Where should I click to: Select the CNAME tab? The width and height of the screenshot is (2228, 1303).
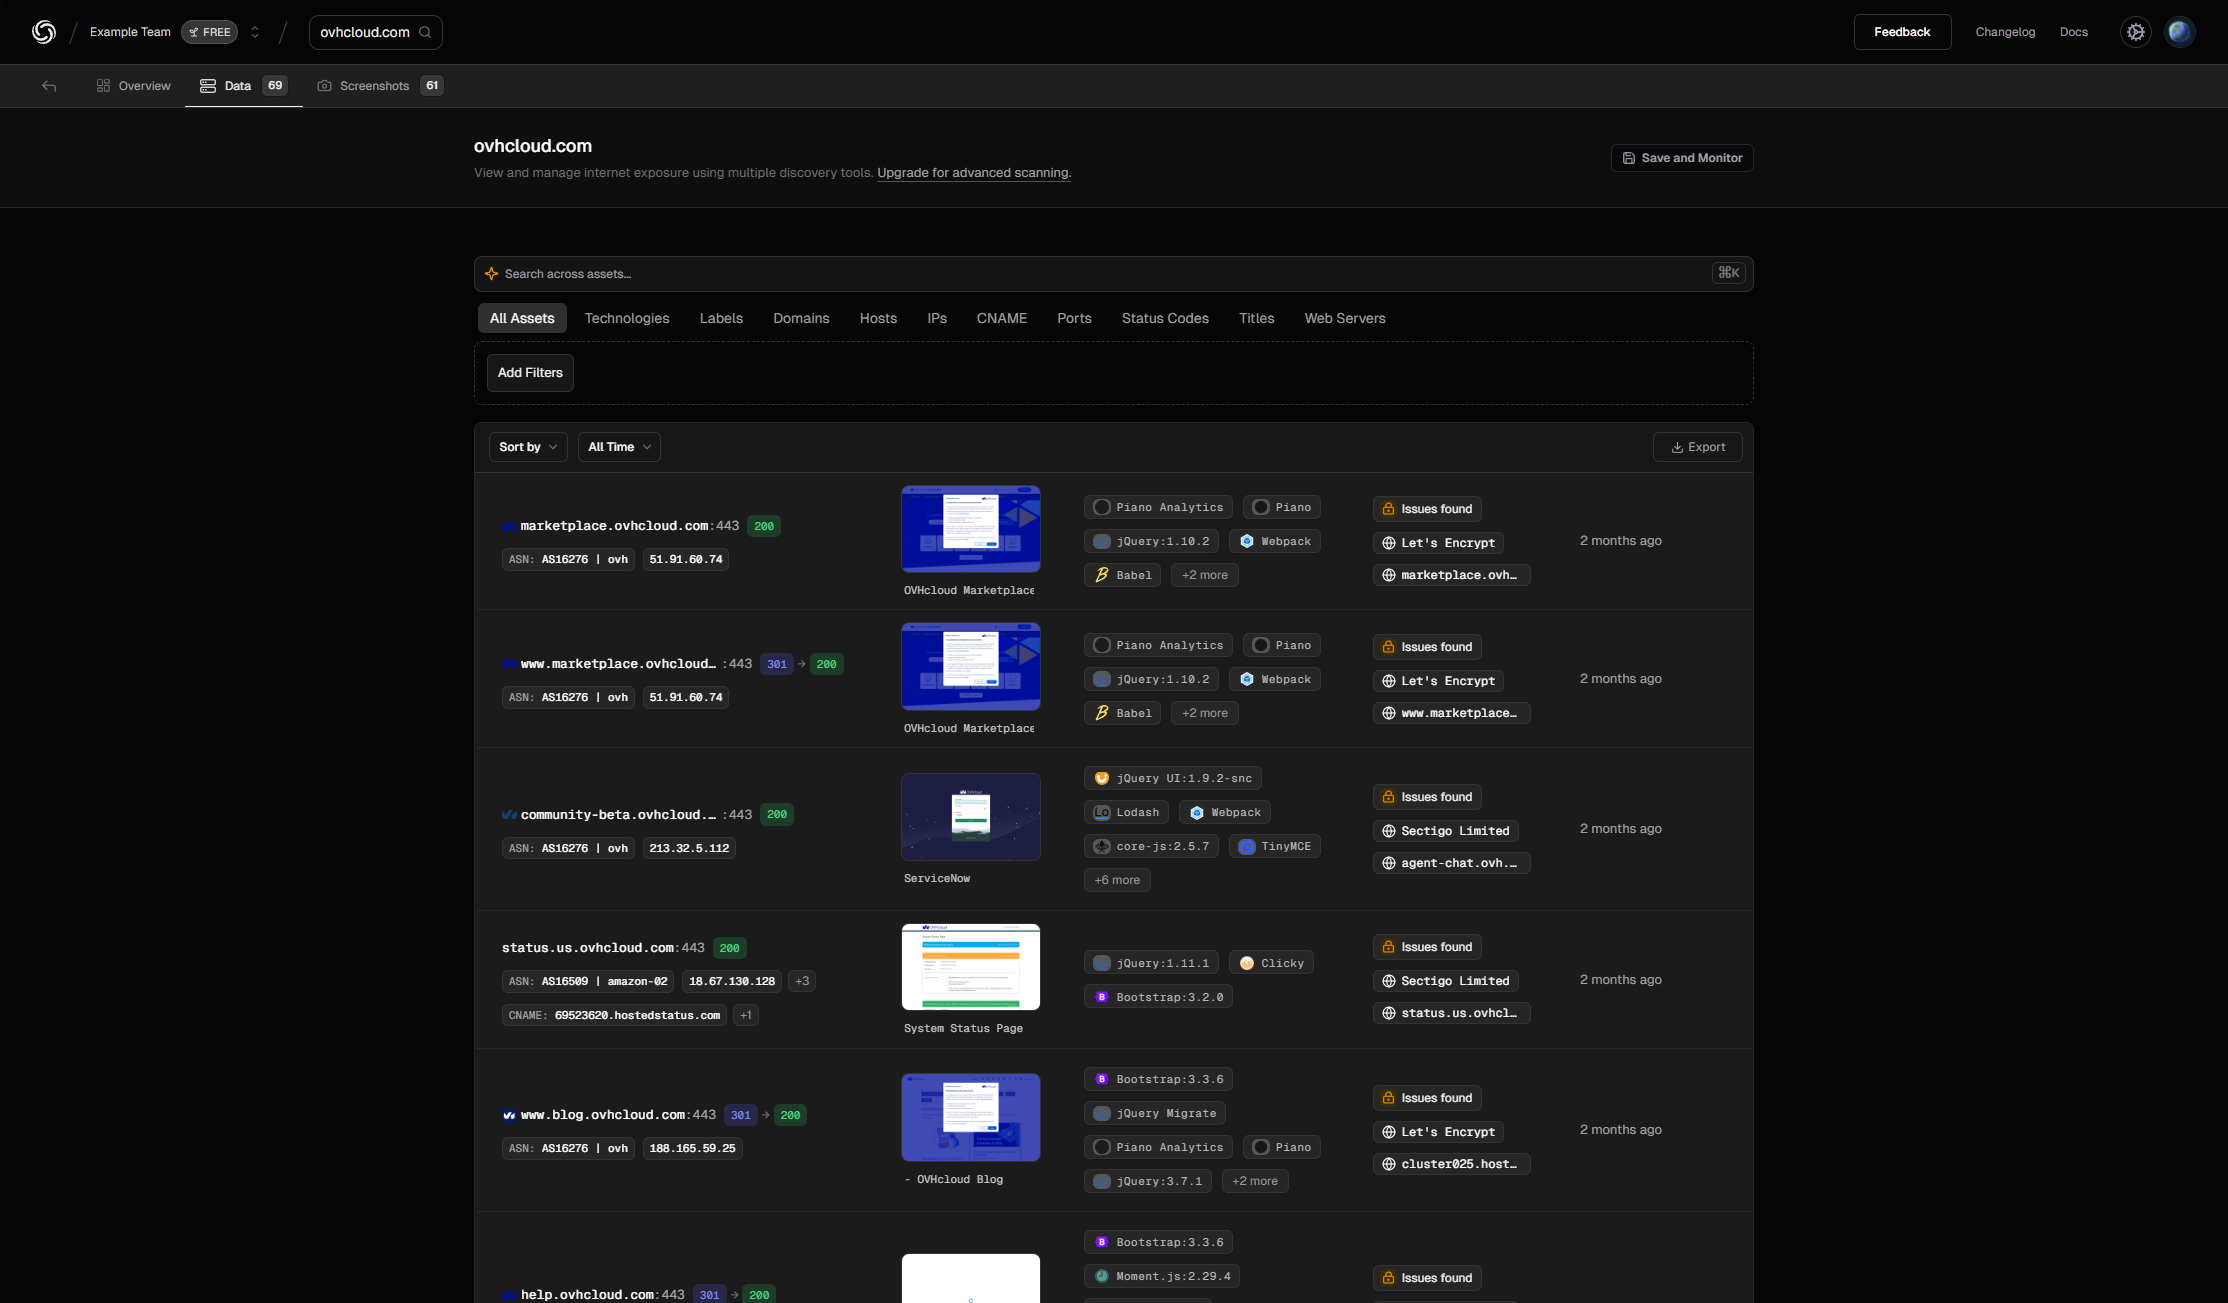[1002, 318]
